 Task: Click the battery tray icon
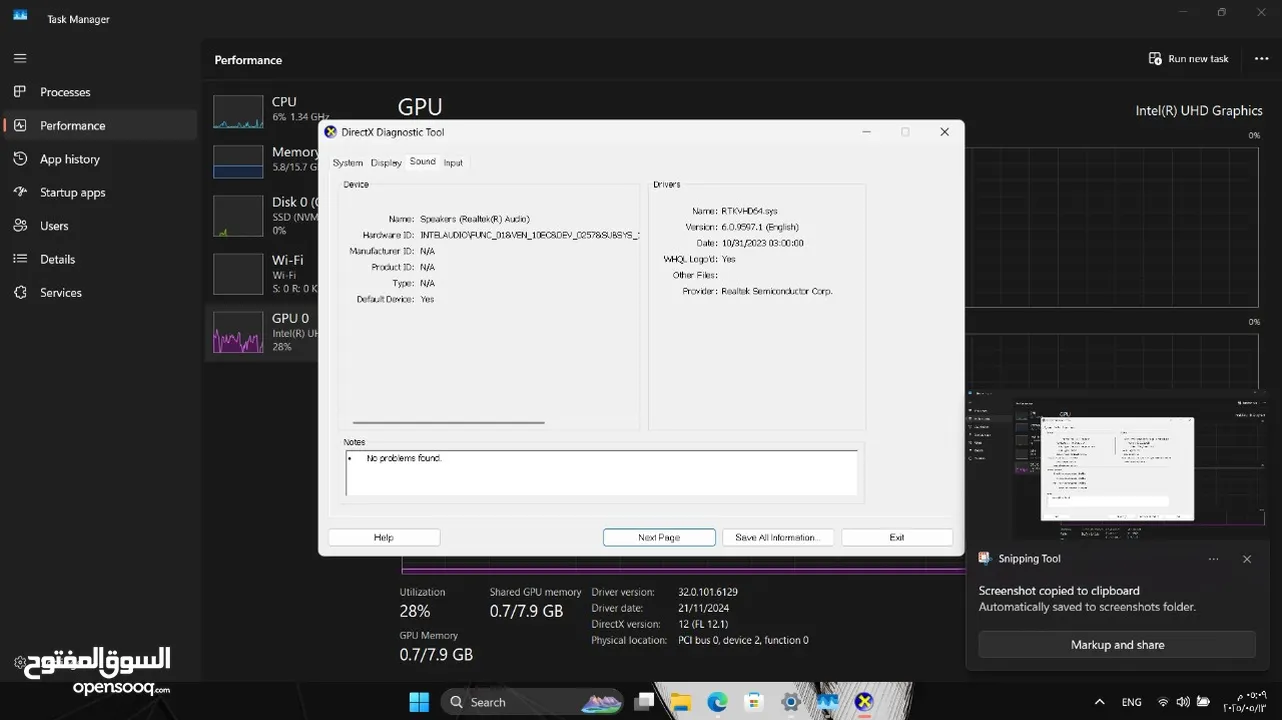(1205, 702)
